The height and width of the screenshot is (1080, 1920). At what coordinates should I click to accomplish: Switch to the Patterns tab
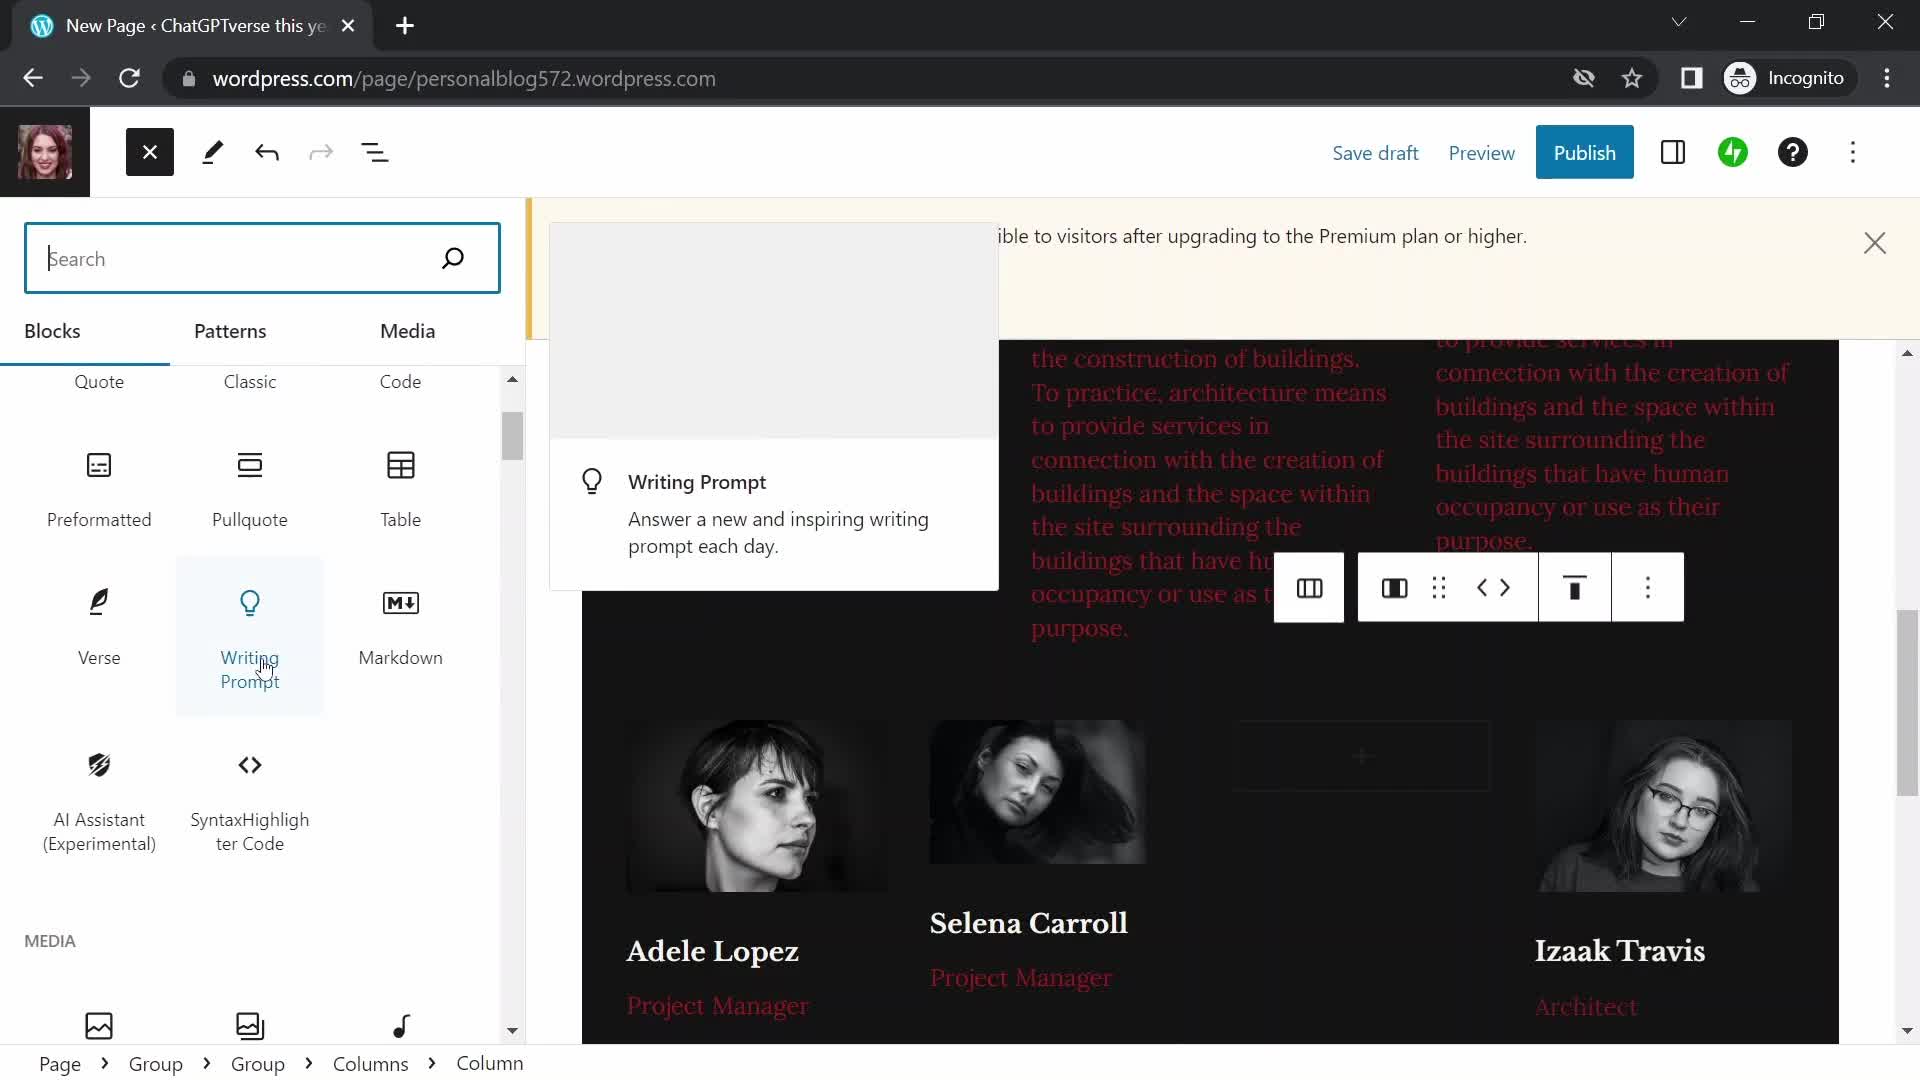click(x=230, y=331)
